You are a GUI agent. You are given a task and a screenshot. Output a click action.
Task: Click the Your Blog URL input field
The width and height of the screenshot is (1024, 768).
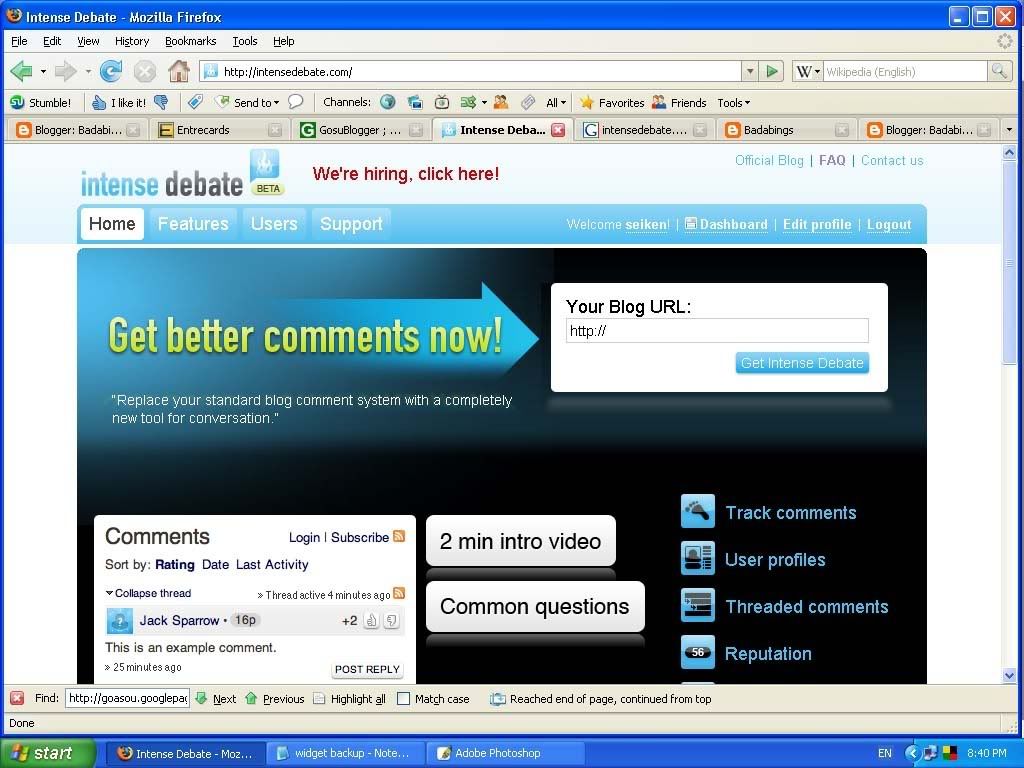(717, 330)
